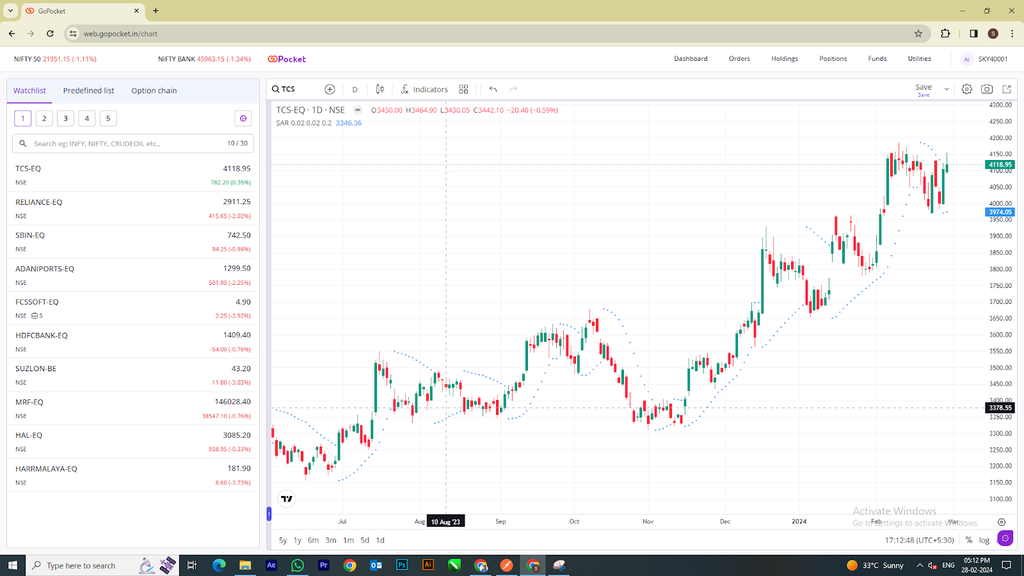Open the Indicators dialog
Screen dimensions: 1024x576
click(x=424, y=89)
